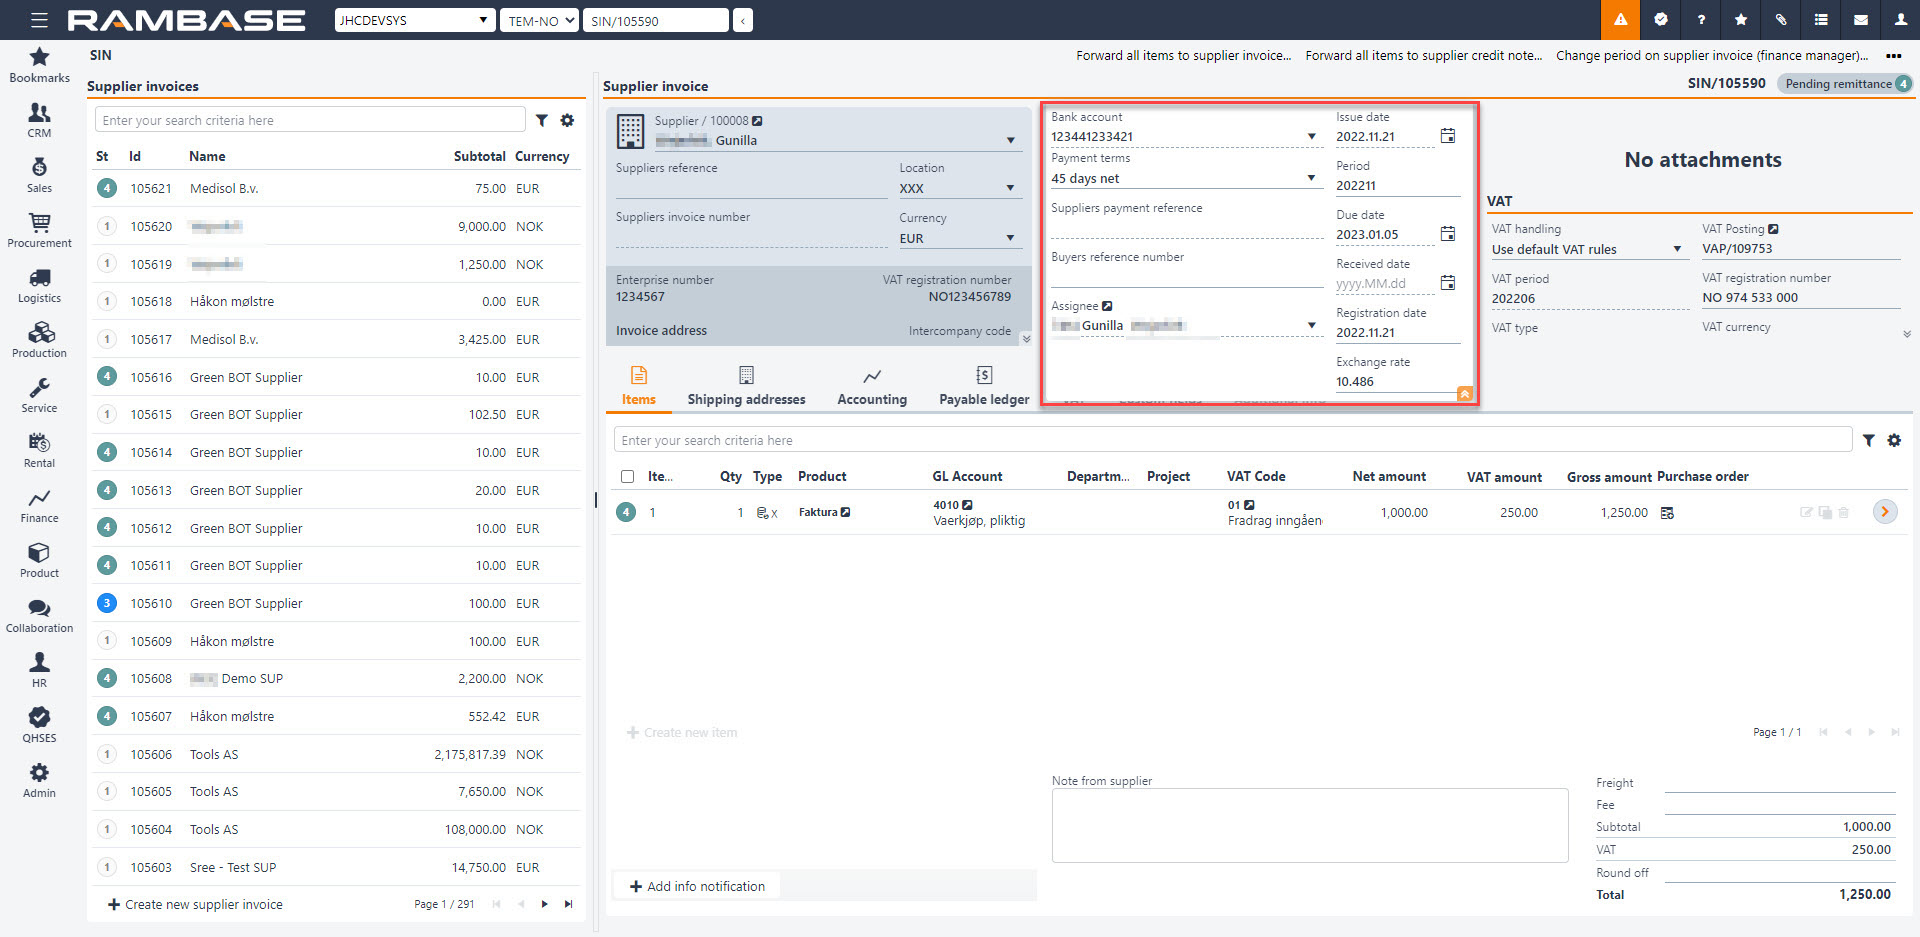Viewport: 1920px width, 937px height.
Task: Click Add info notification button
Action: tap(696, 886)
